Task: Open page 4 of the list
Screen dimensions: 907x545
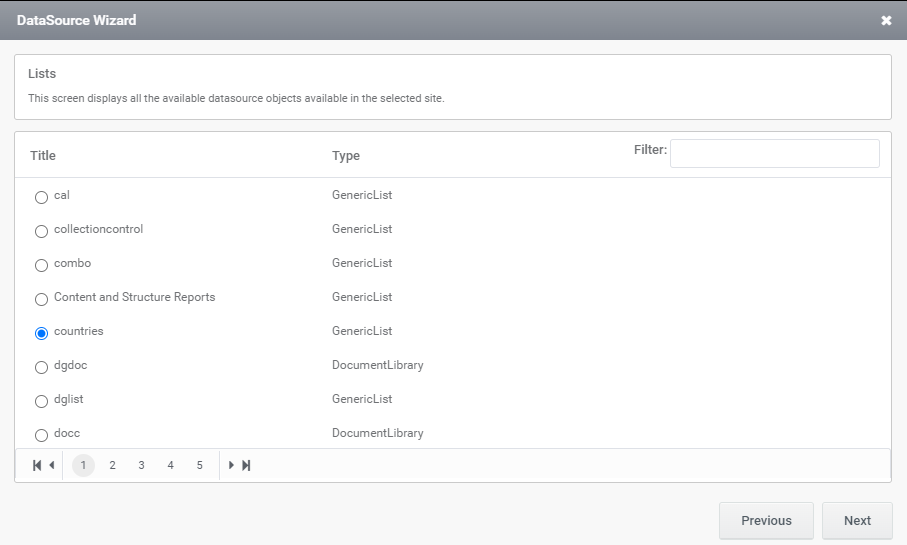Action: (x=171, y=465)
